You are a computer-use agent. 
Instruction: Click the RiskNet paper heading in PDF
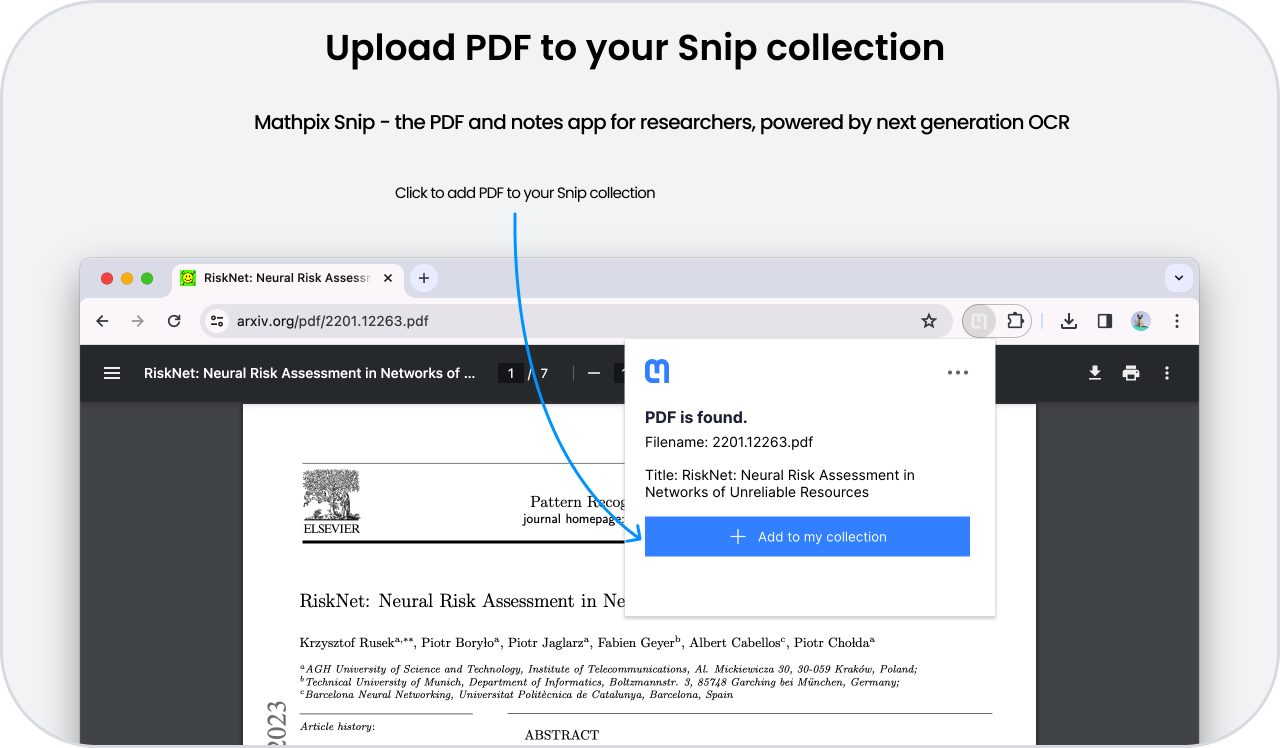(462, 601)
